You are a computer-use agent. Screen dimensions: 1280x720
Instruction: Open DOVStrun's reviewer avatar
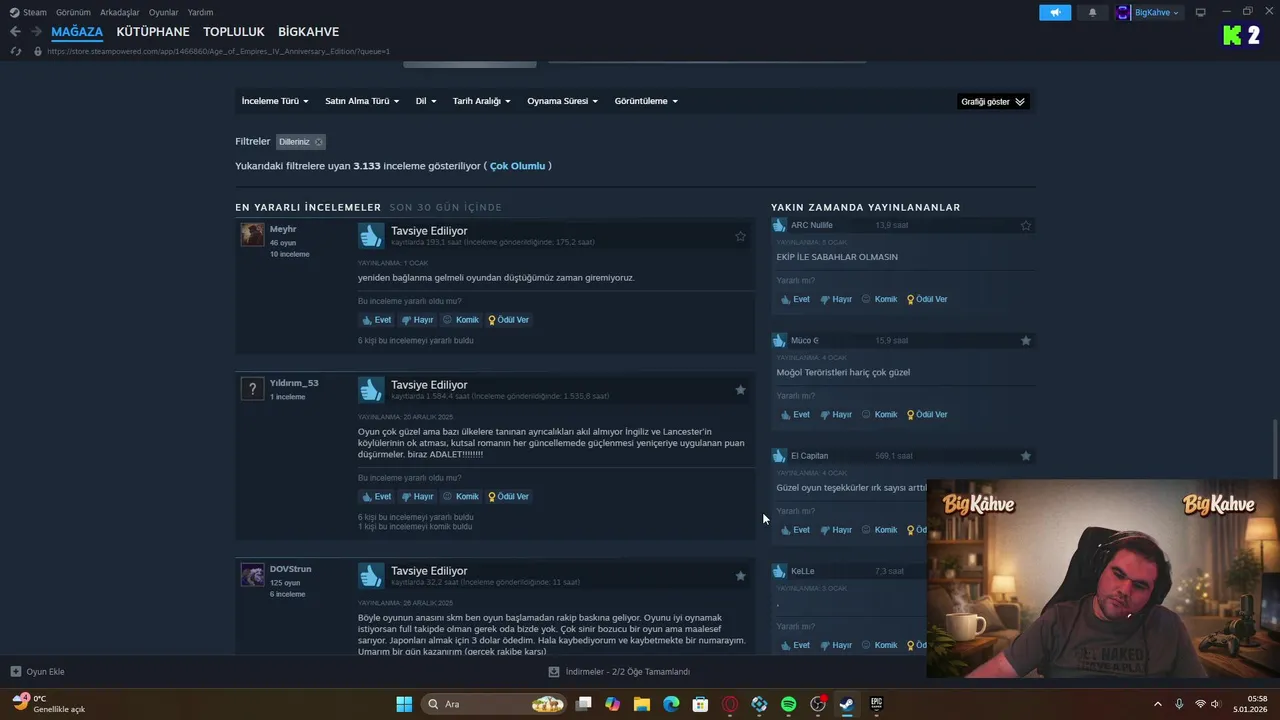tap(252, 574)
